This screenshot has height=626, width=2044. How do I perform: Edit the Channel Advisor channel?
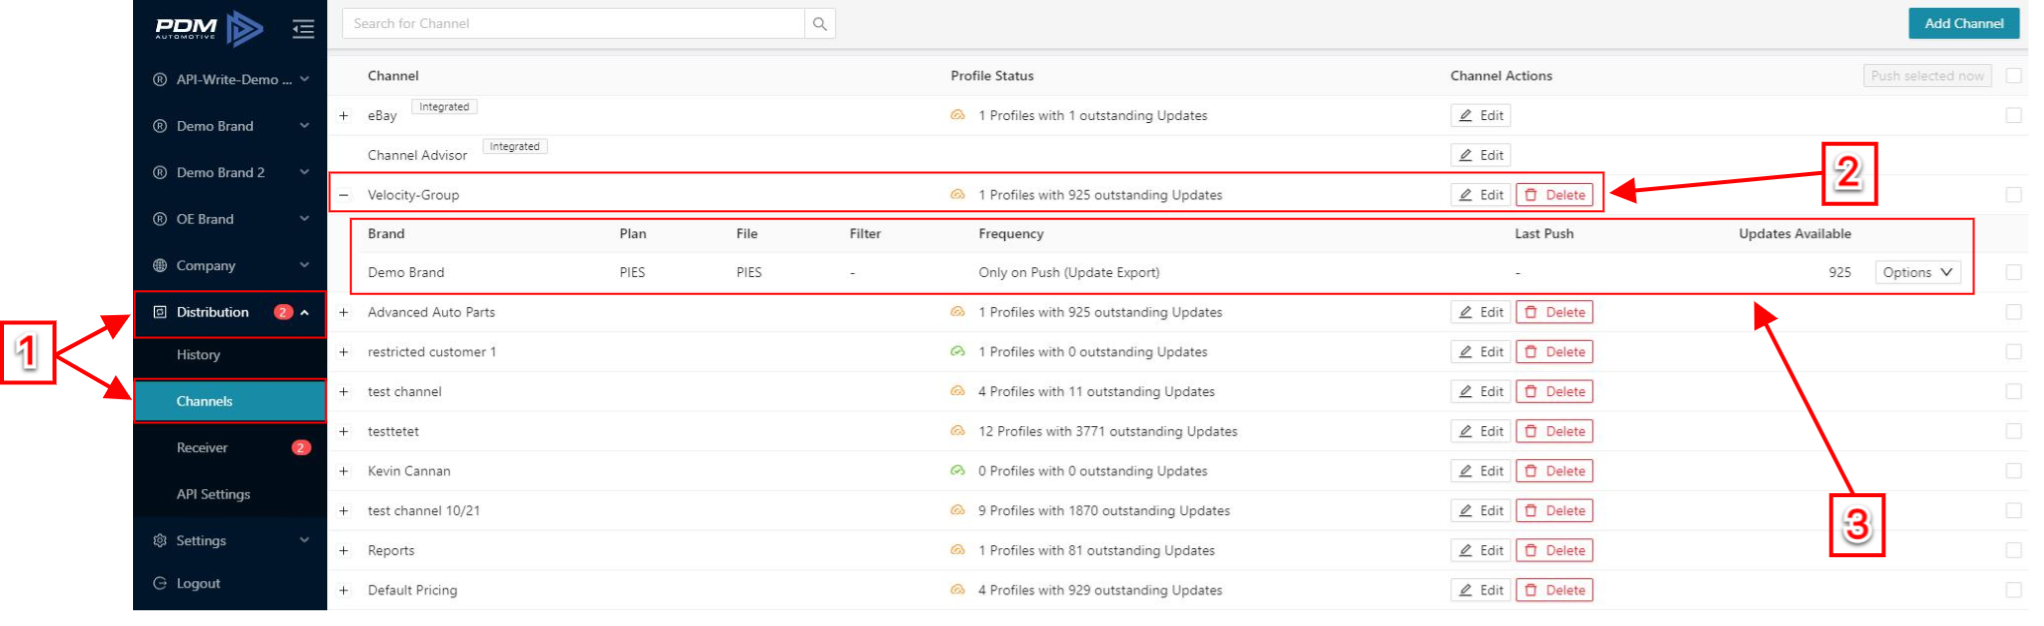pos(1480,155)
